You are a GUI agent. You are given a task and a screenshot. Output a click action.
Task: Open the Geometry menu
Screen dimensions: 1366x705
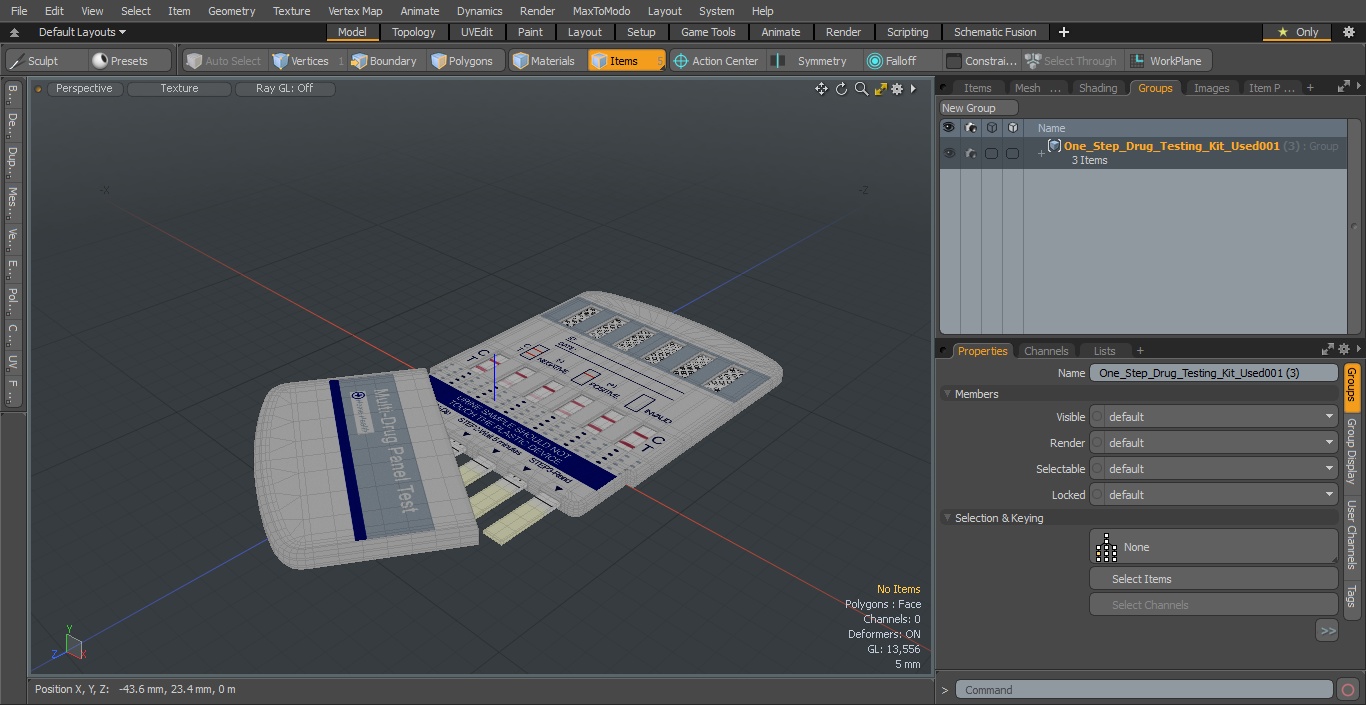(231, 11)
